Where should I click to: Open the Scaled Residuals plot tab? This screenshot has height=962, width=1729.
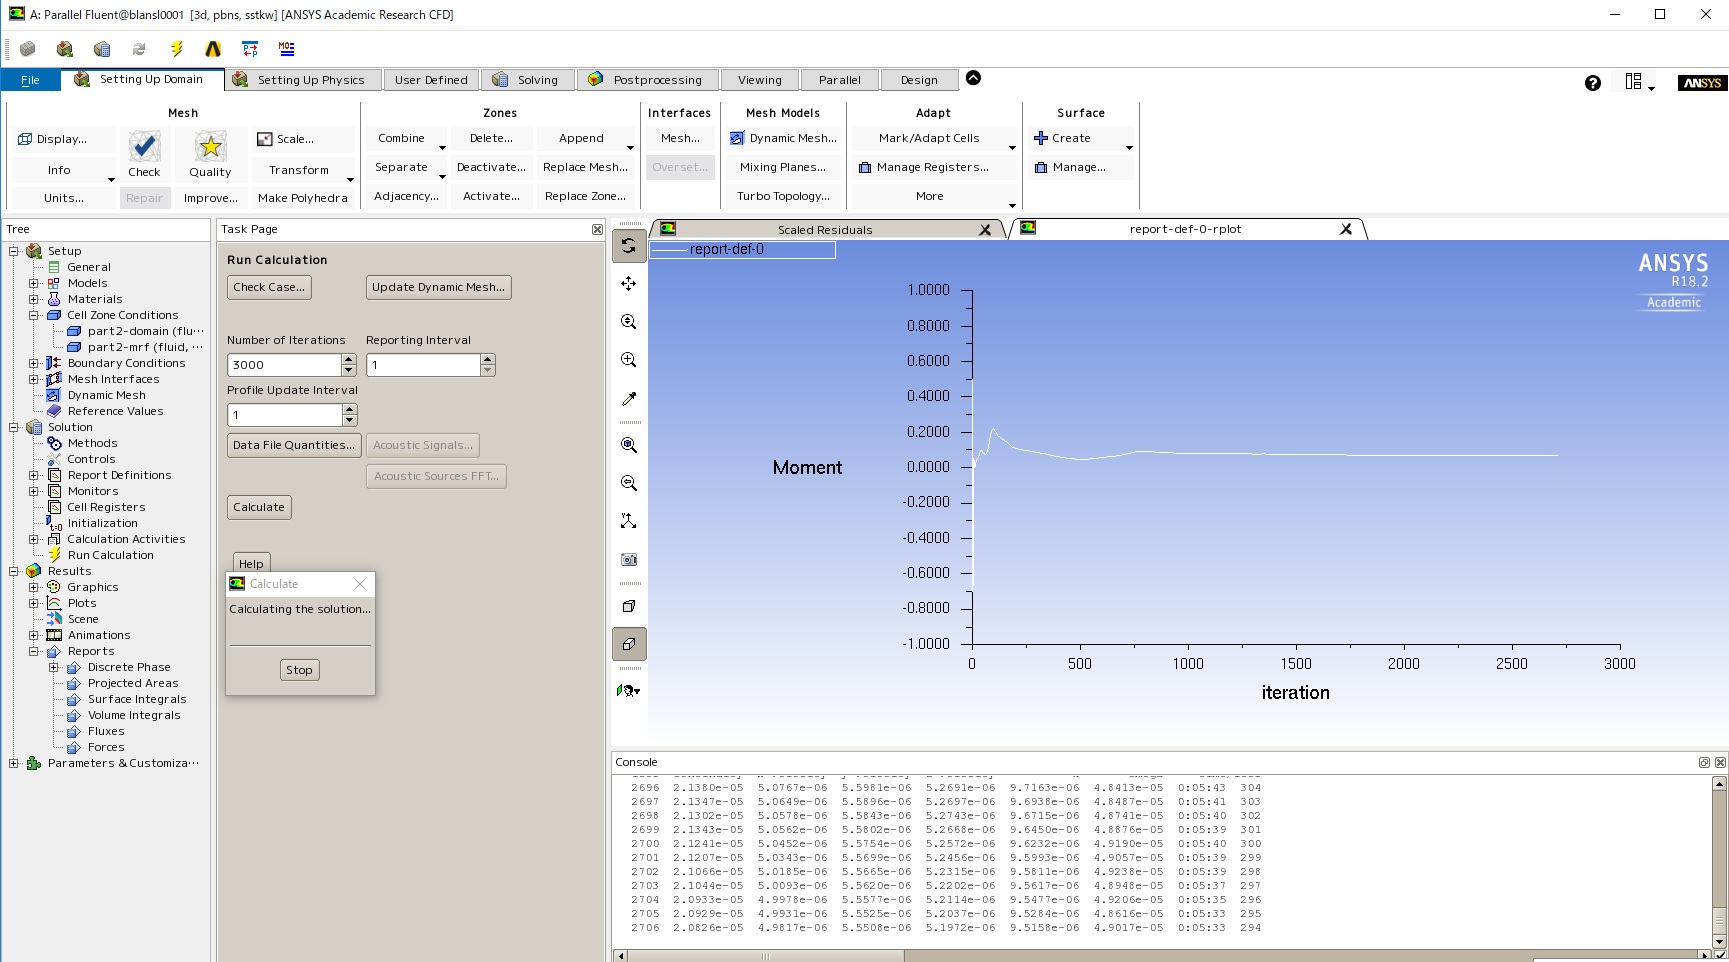click(824, 230)
